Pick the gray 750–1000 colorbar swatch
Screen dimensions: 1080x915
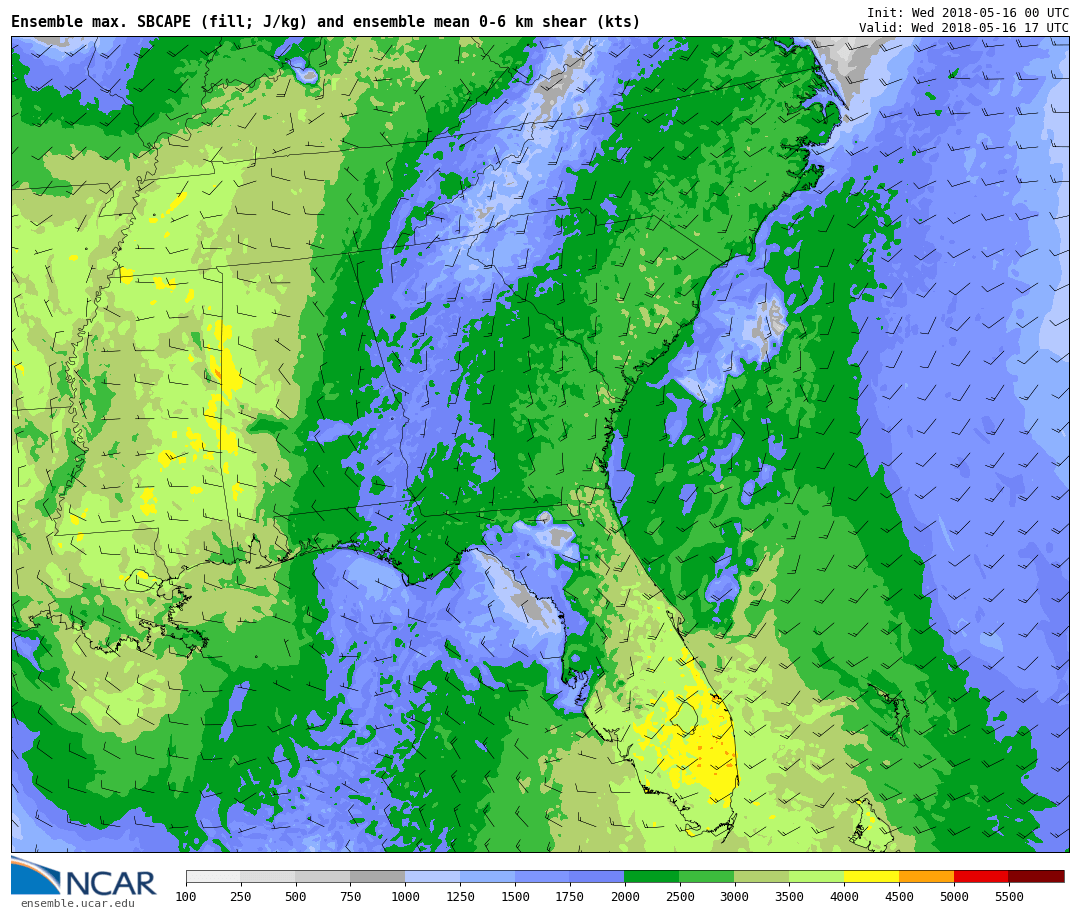coord(377,876)
